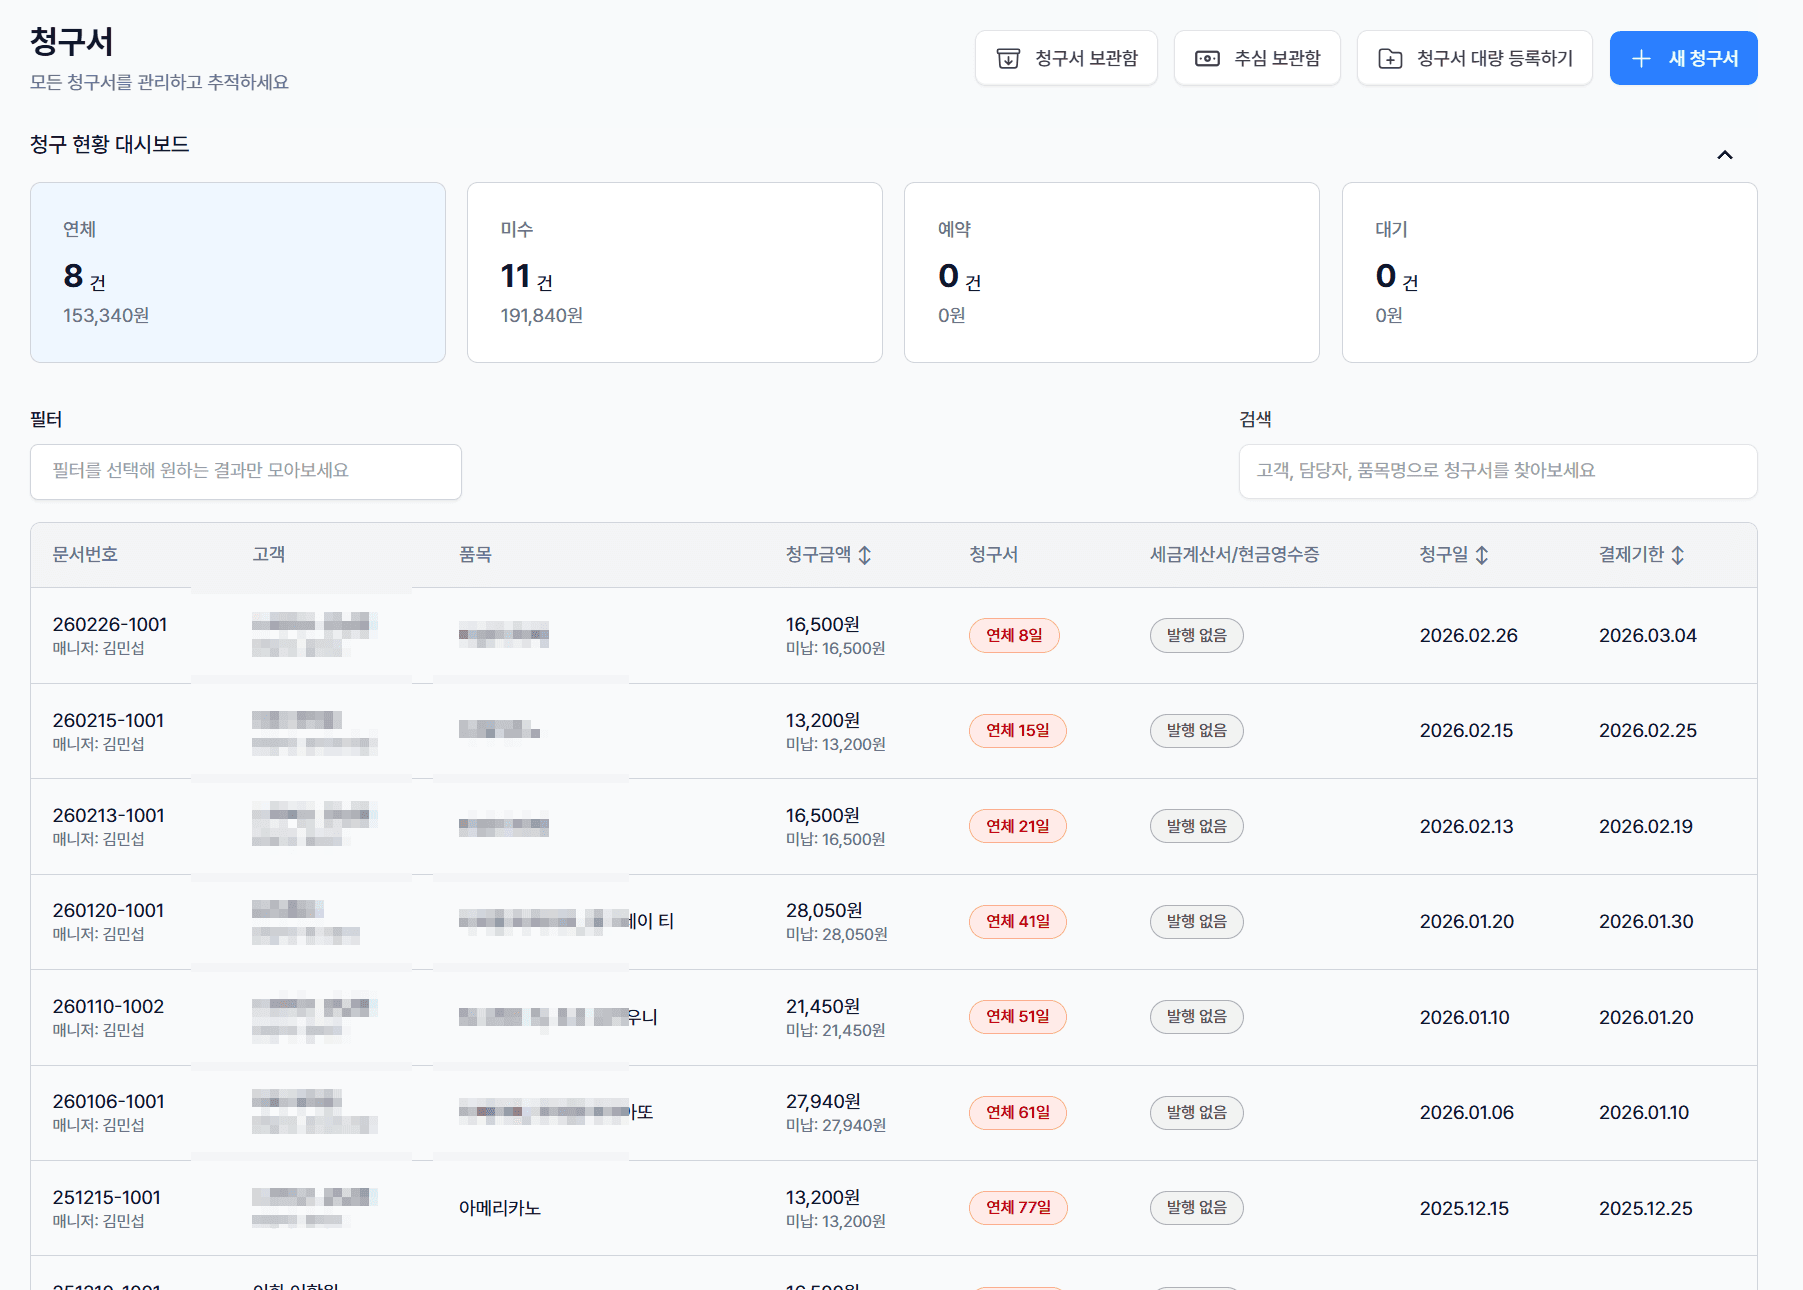
Task: Click the 2026.01.20 billing date cell
Action: pos(1467,921)
